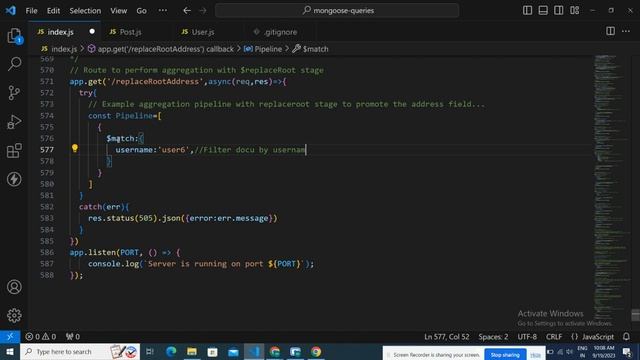
Task: Open the Accounts icon in the activity bar
Action: 14,287
